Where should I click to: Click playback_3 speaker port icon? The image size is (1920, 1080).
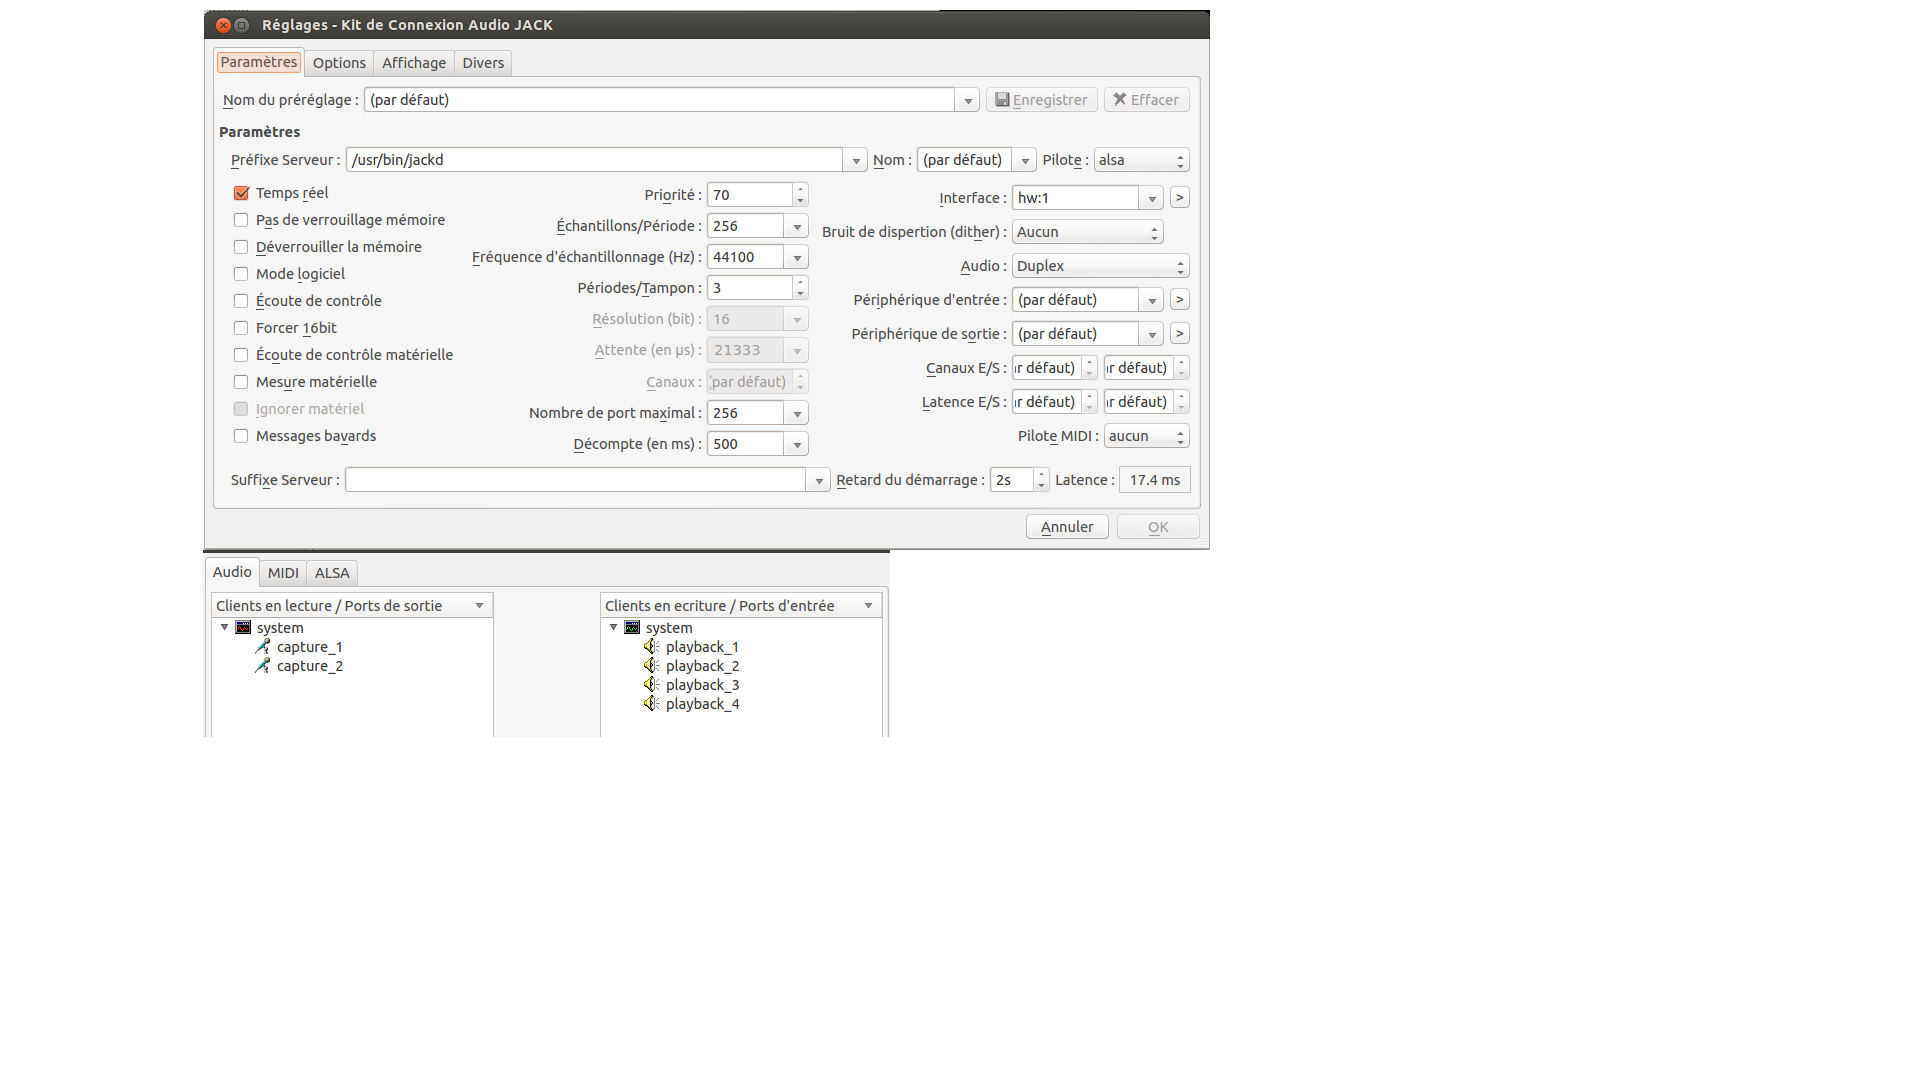(652, 685)
